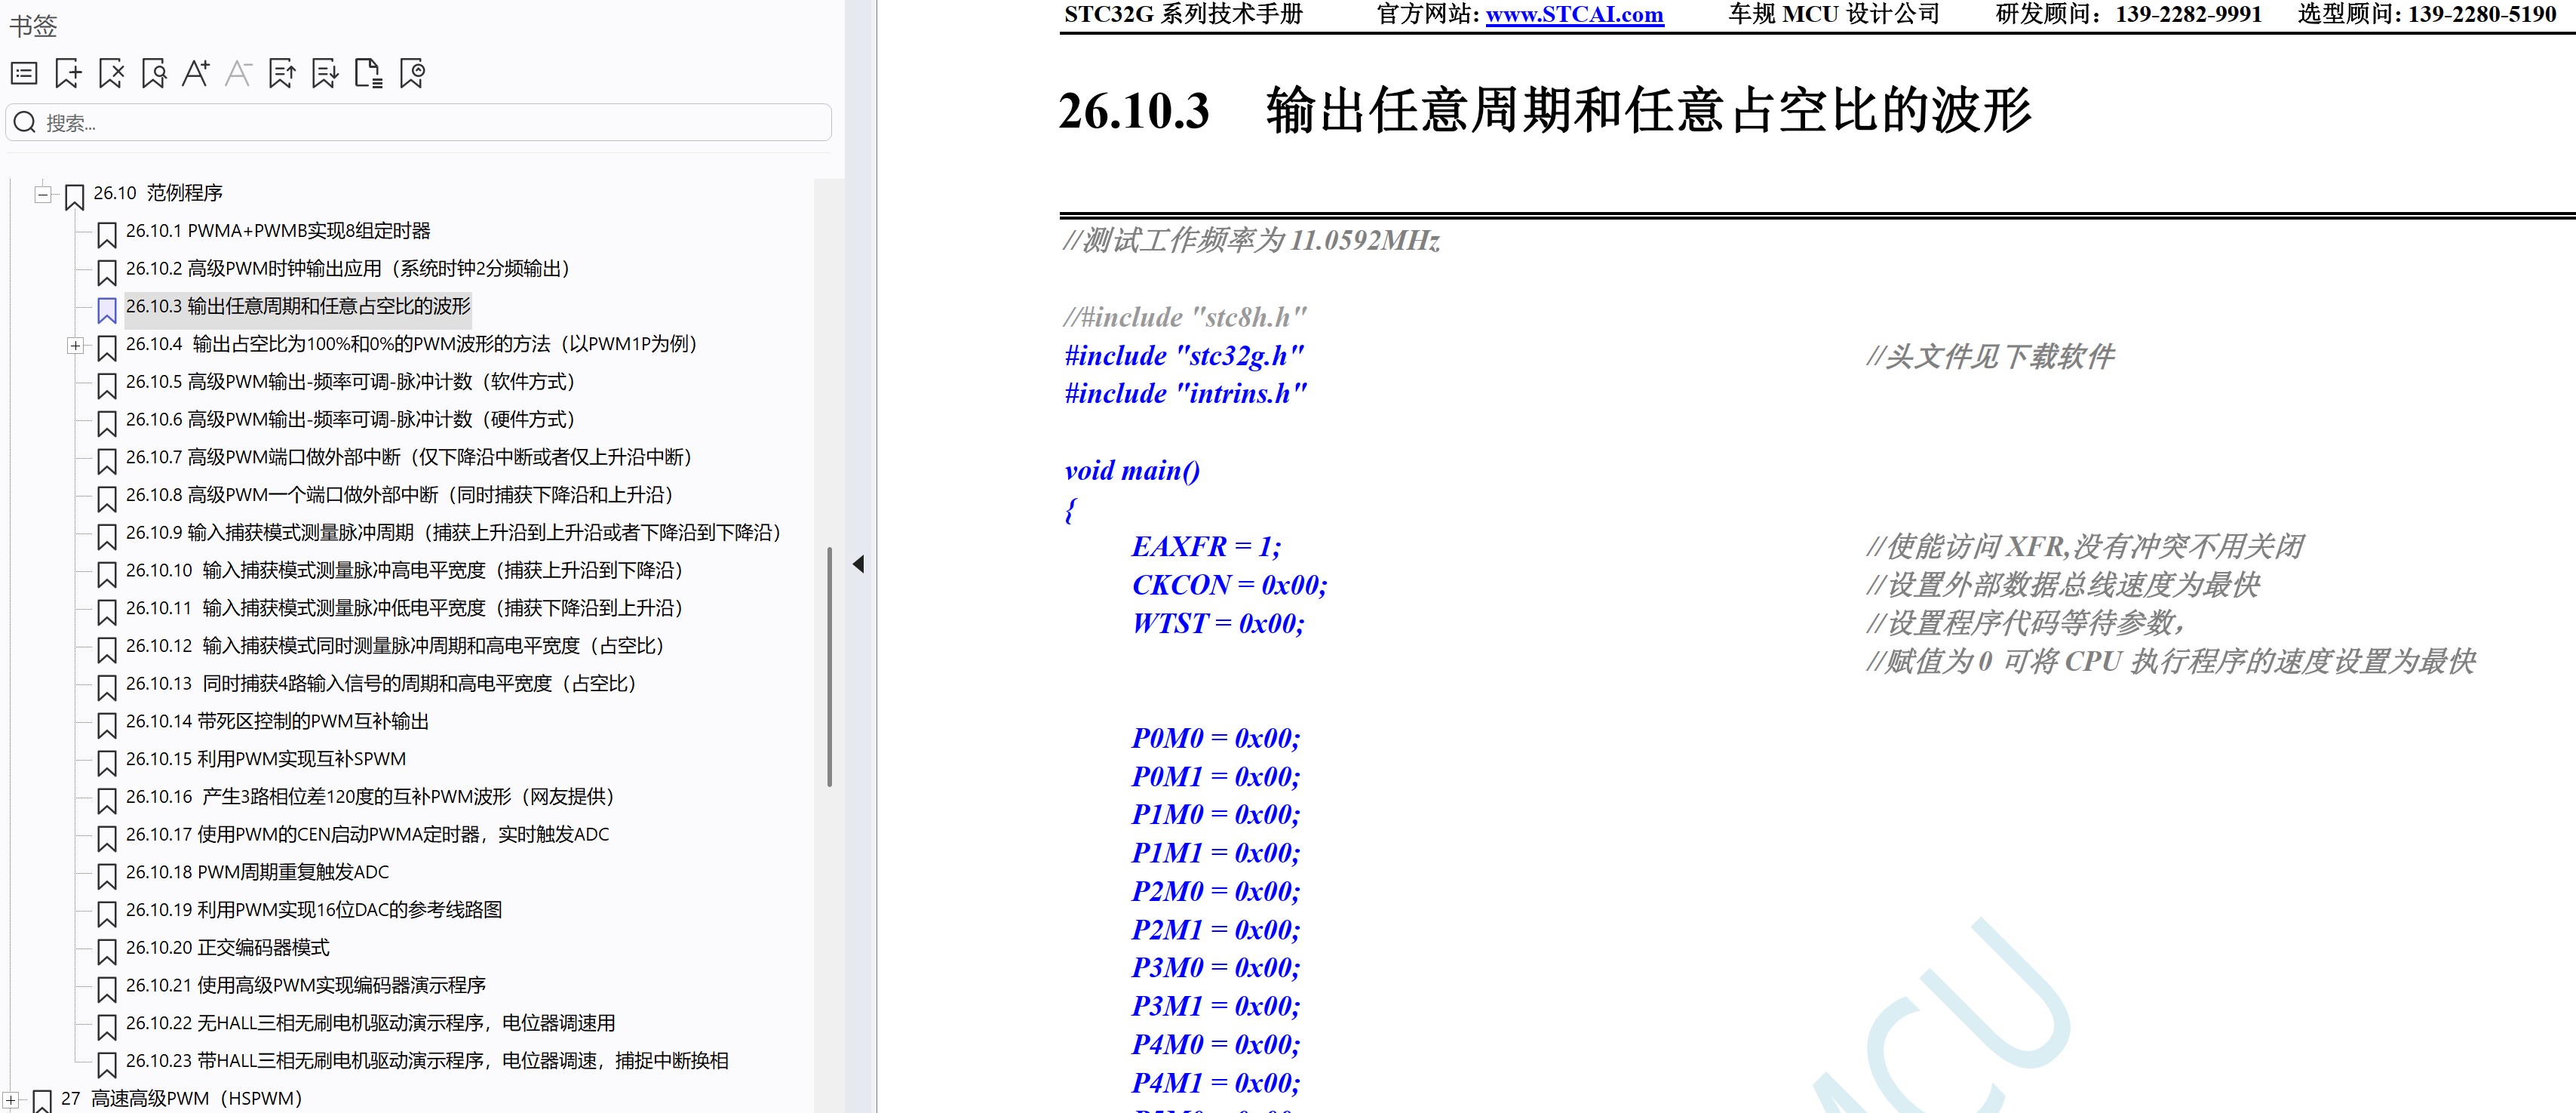The width and height of the screenshot is (2576, 1113).
Task: Open bookmark 26.10.18 PWM周期重复触发ADC
Action: tap(257, 872)
